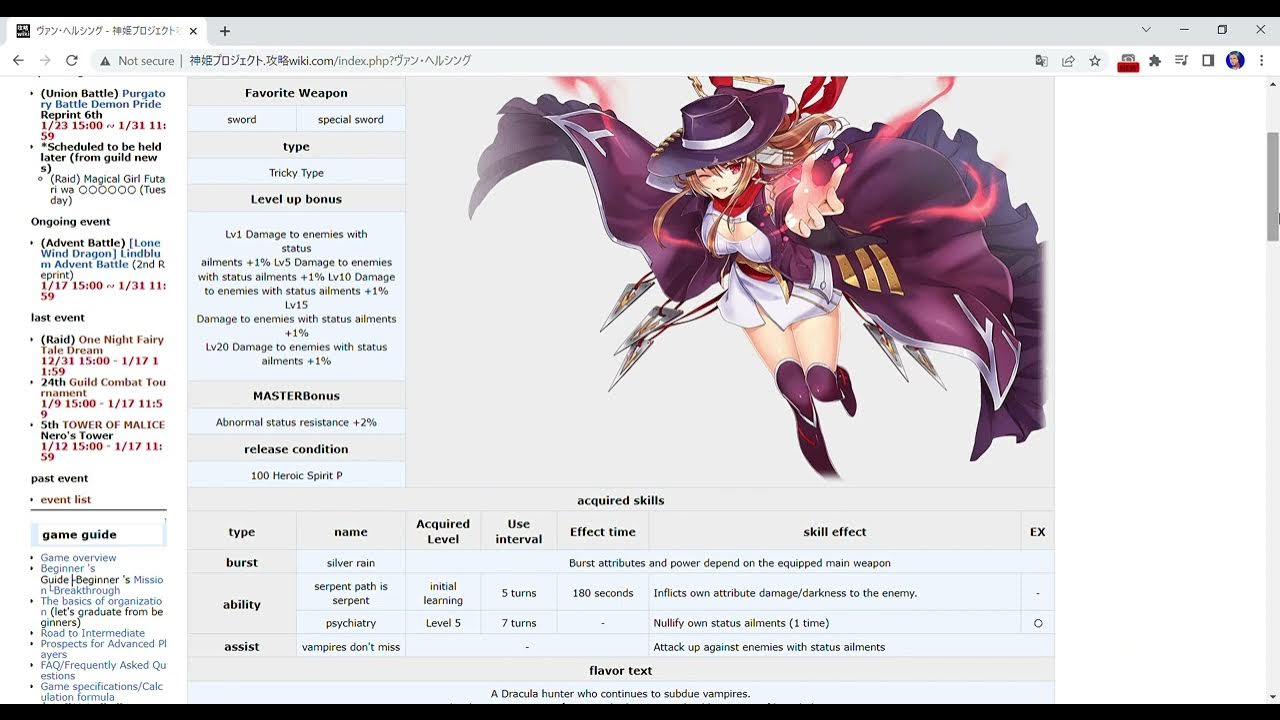Open Chrome three-dot menu

pyautogui.click(x=1262, y=61)
